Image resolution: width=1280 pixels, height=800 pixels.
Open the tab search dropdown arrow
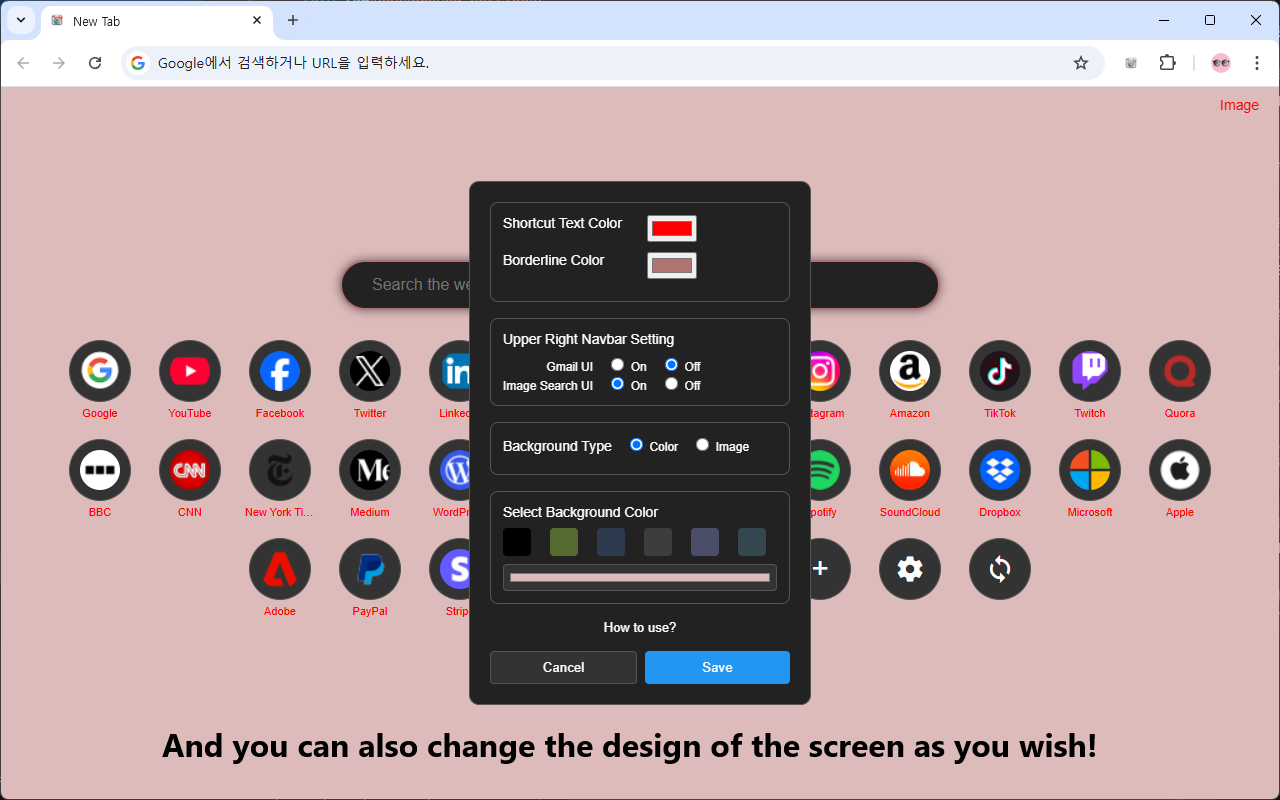[x=20, y=20]
